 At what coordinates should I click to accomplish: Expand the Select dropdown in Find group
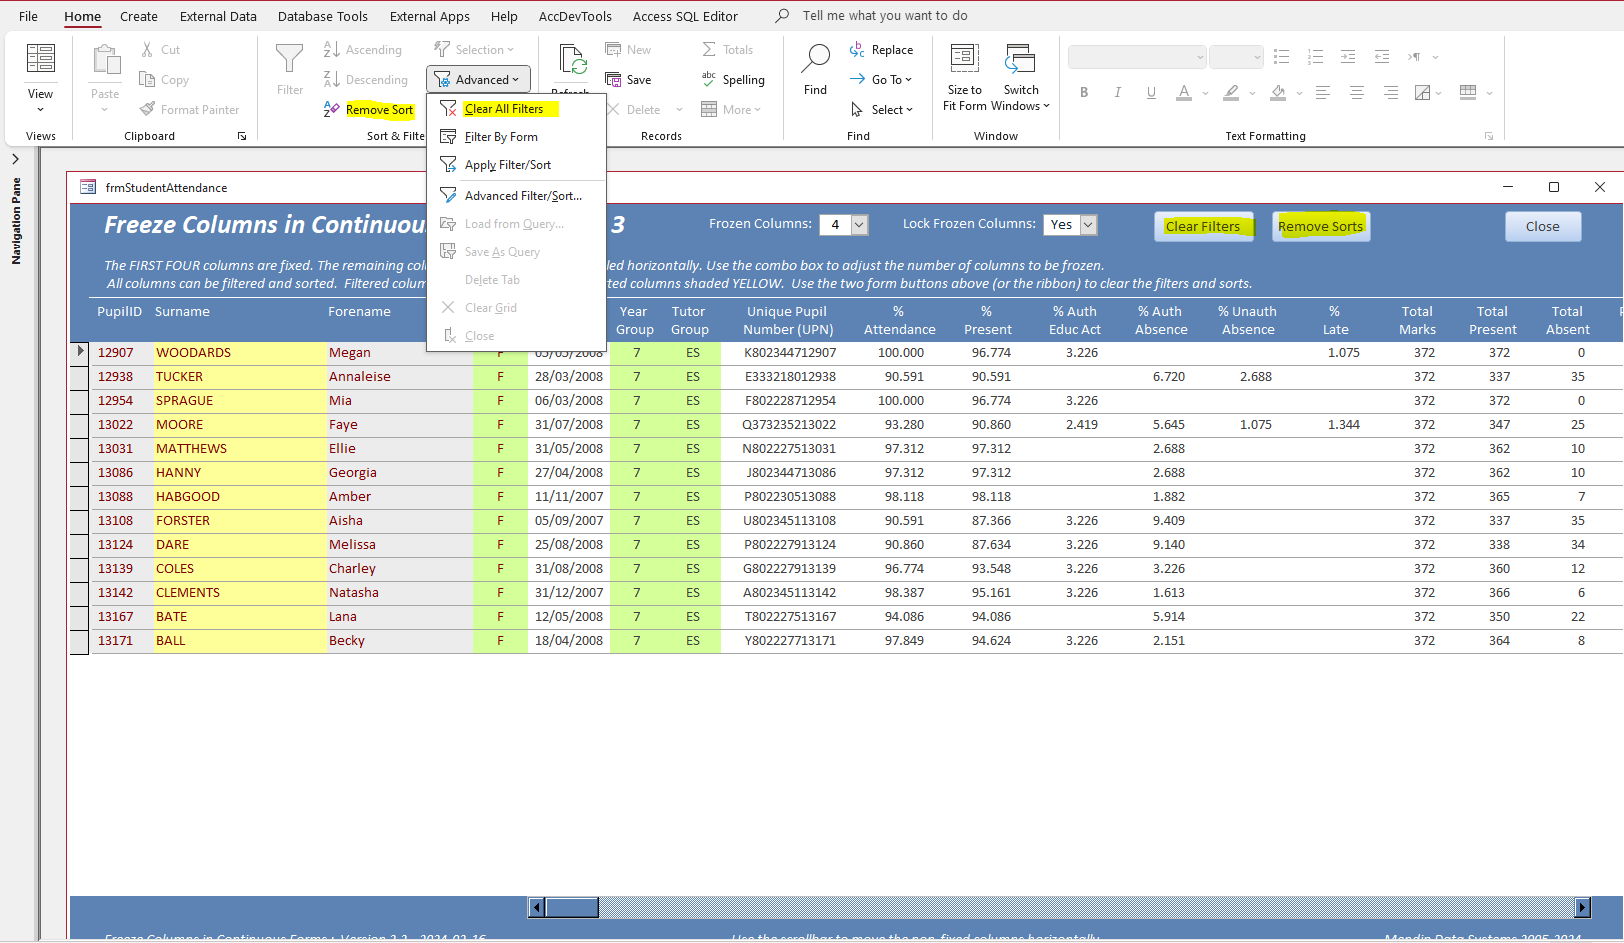coord(881,110)
